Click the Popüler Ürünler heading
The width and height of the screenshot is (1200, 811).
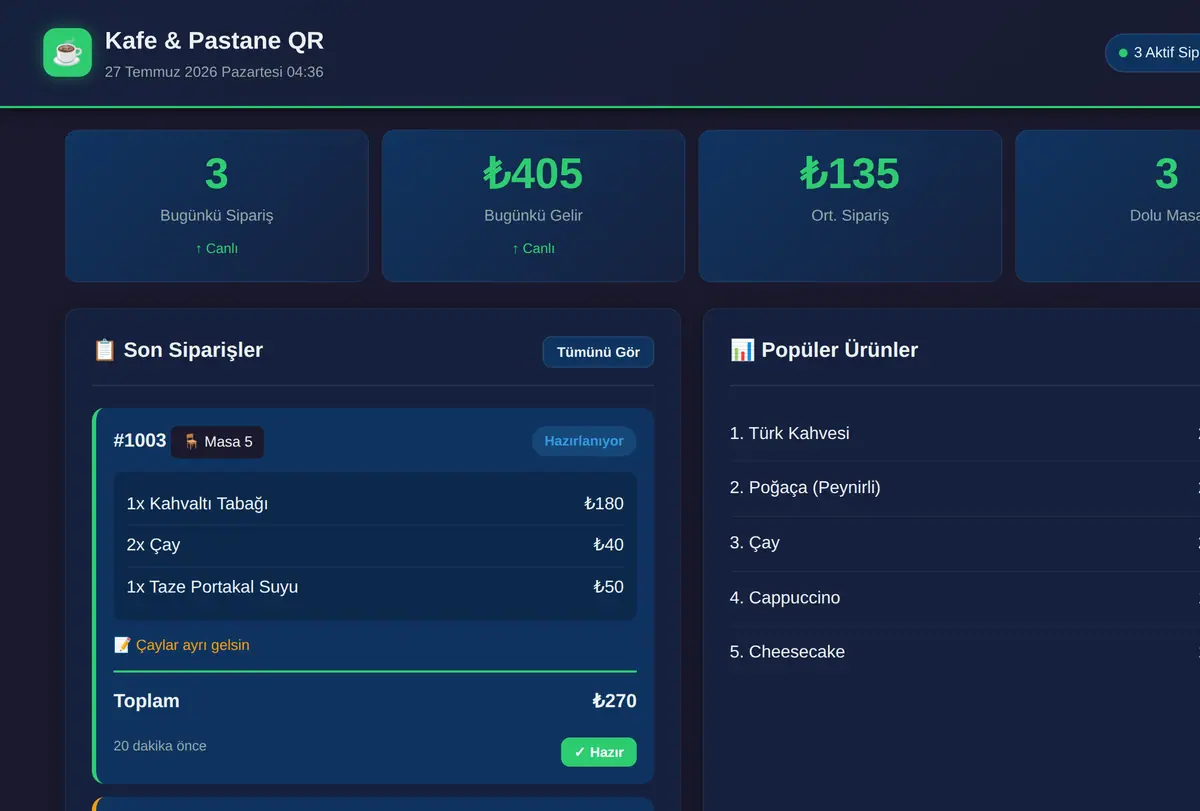pyautogui.click(x=839, y=350)
